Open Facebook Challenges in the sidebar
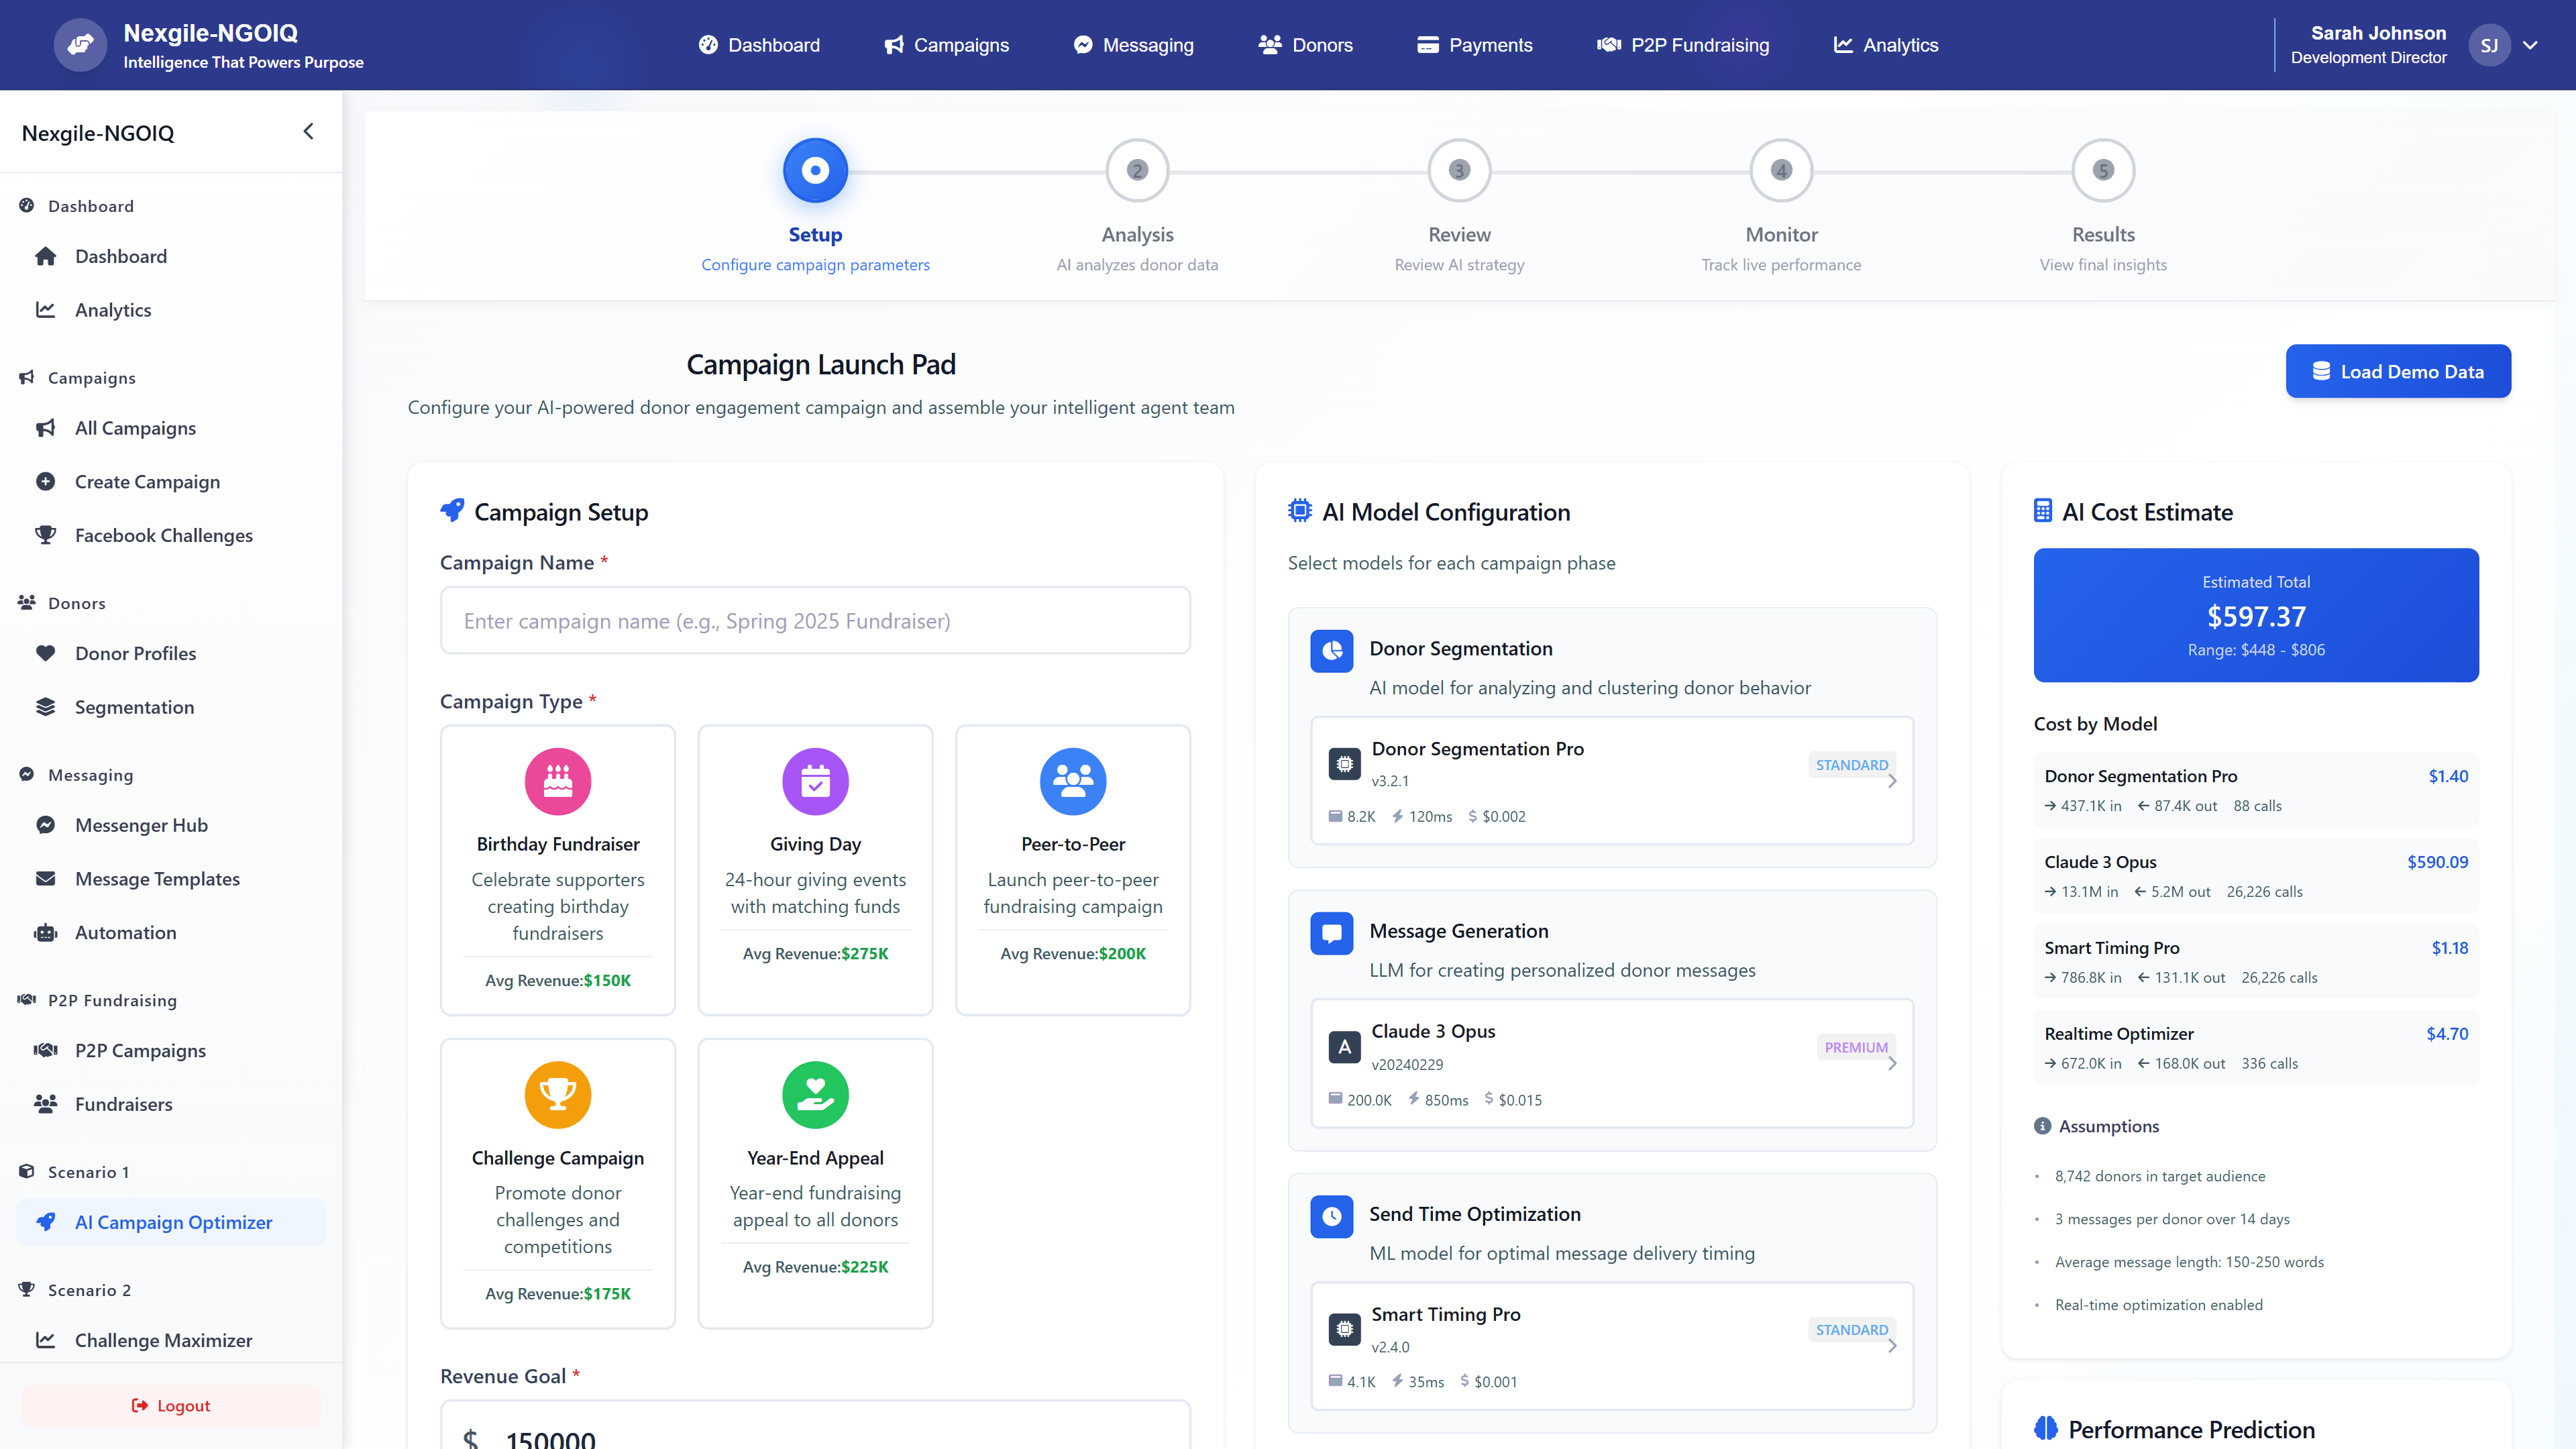Image resolution: width=2576 pixels, height=1449 pixels. (x=163, y=535)
